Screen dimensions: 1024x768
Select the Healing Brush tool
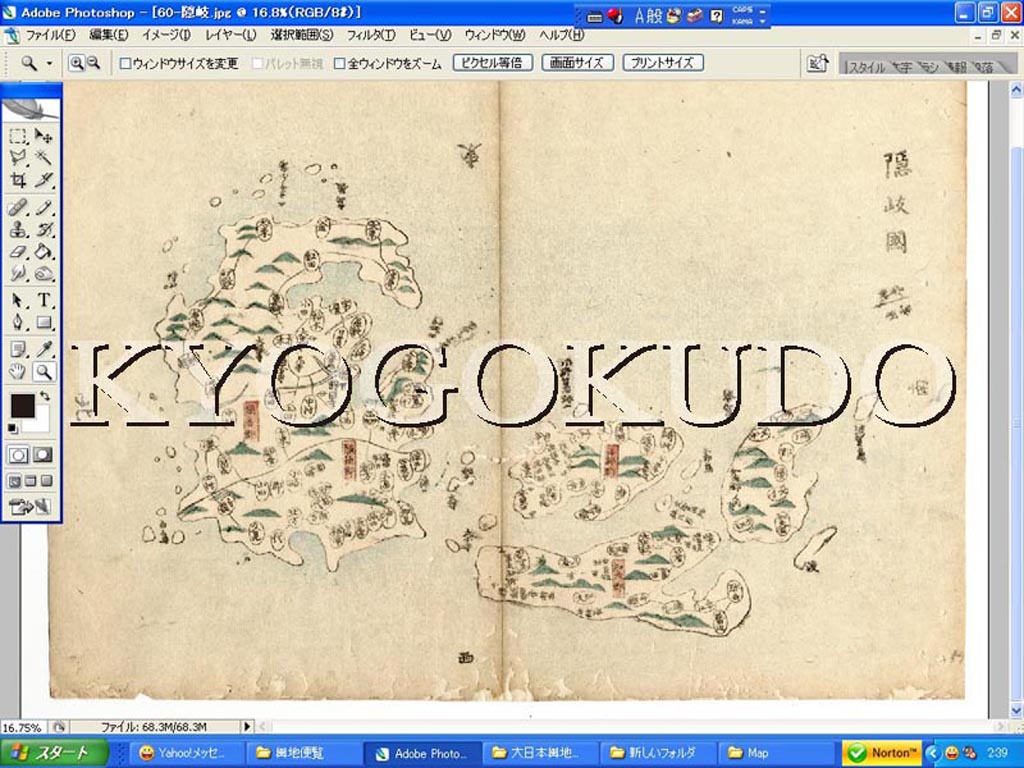tap(18, 208)
